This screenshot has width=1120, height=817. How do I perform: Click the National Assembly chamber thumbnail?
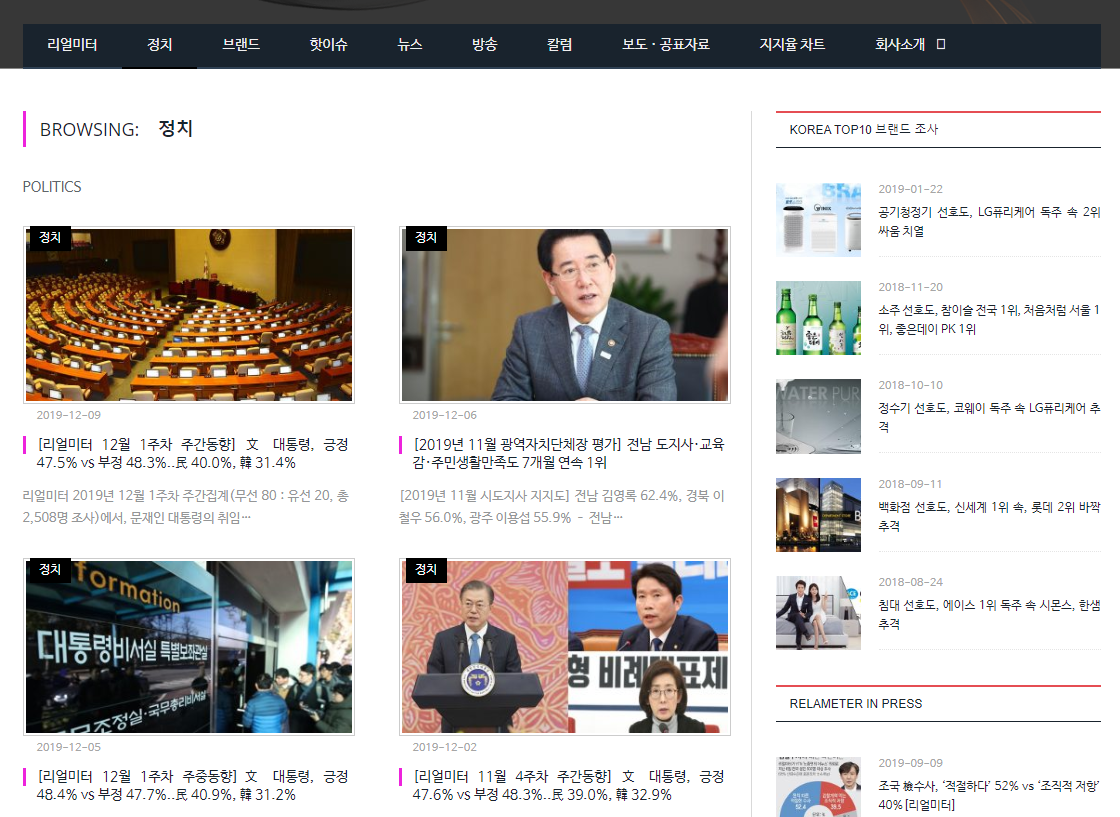pos(189,315)
